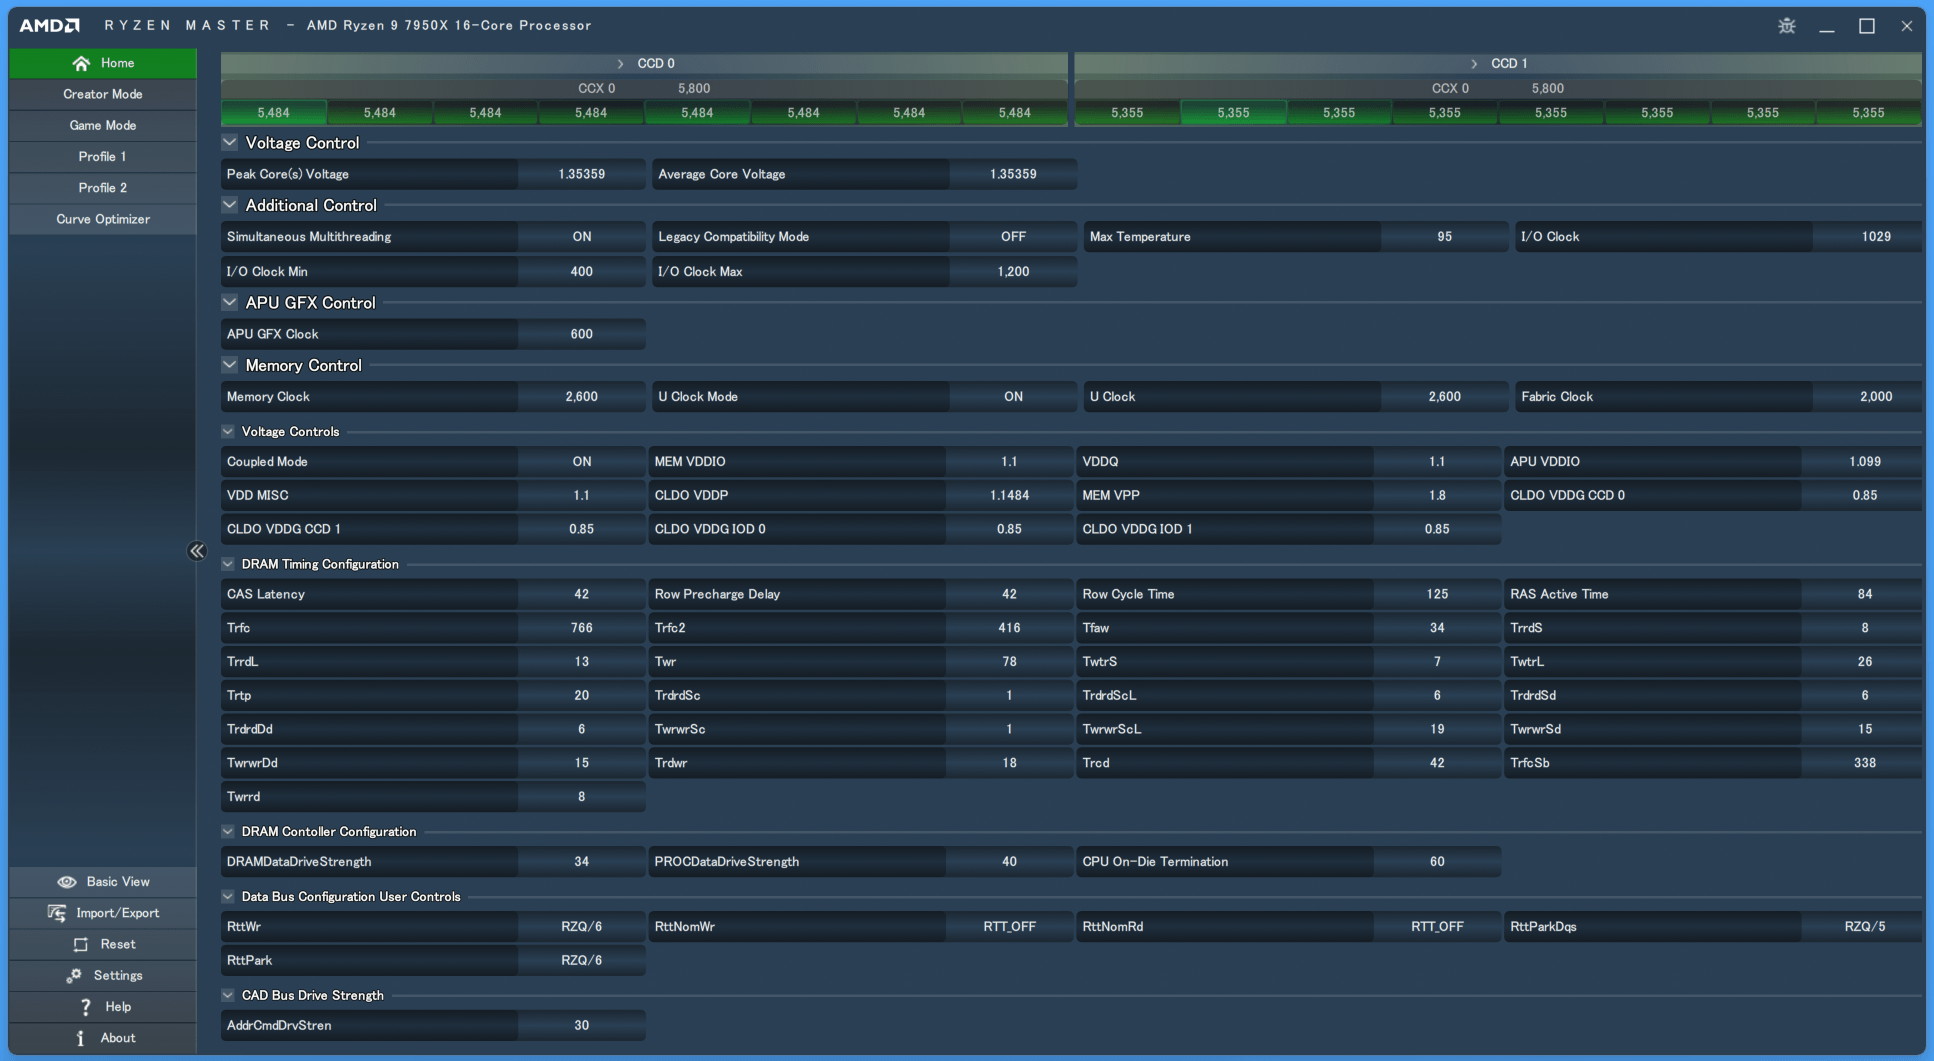Click the I/O Clock Max value 1,200
The width and height of the screenshot is (1934, 1061).
pos(1013,272)
